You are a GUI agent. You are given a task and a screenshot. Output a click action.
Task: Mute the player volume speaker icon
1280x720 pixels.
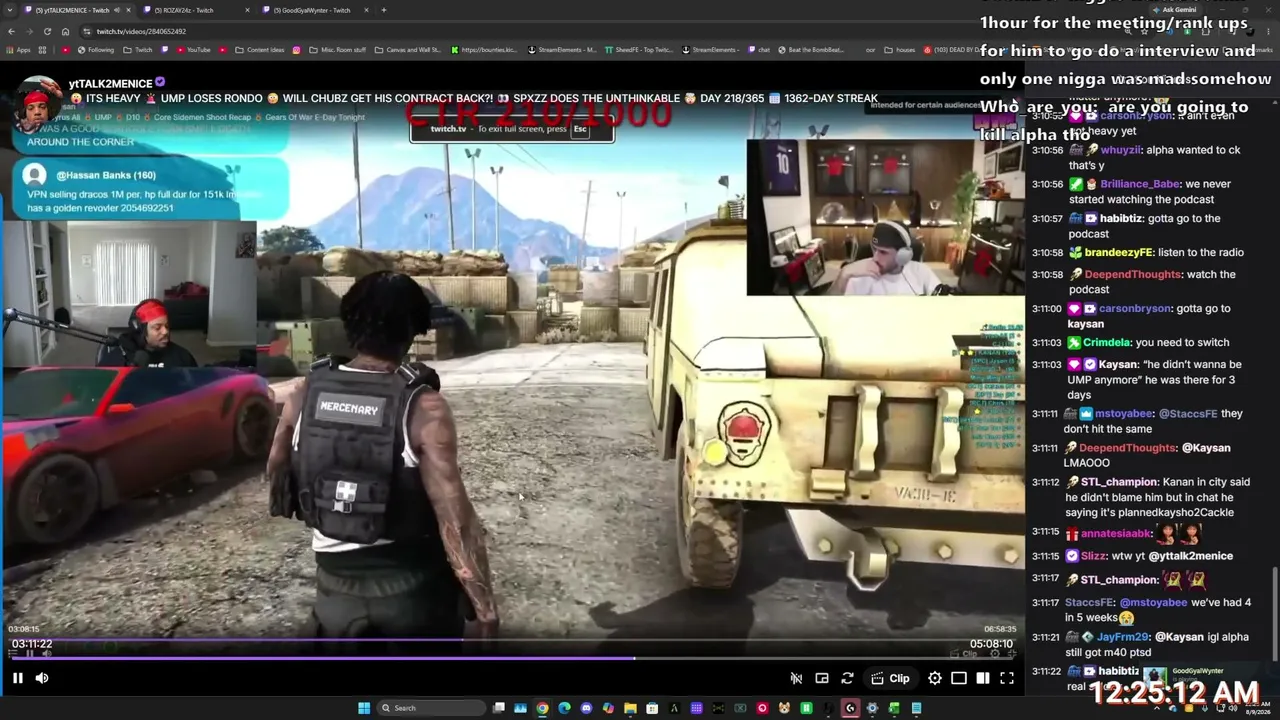point(42,678)
